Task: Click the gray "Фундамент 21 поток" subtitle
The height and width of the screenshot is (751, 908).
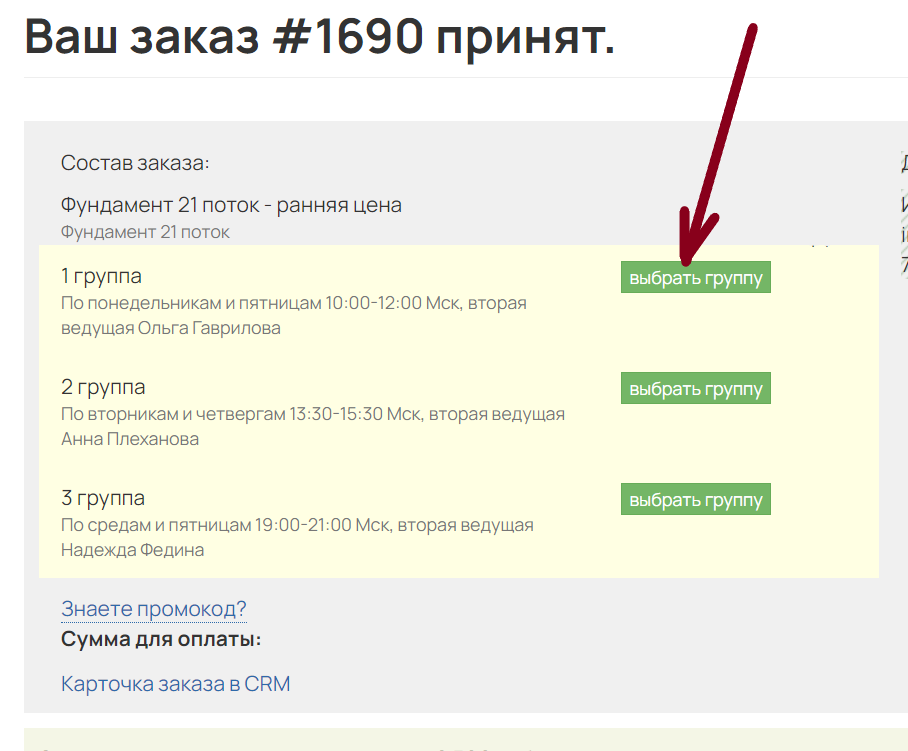Action: coord(145,232)
